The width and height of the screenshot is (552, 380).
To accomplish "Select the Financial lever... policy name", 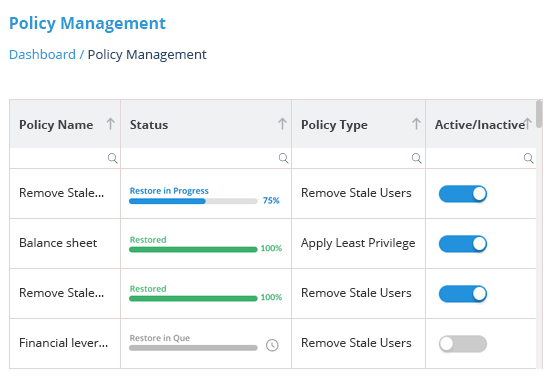I will point(63,343).
